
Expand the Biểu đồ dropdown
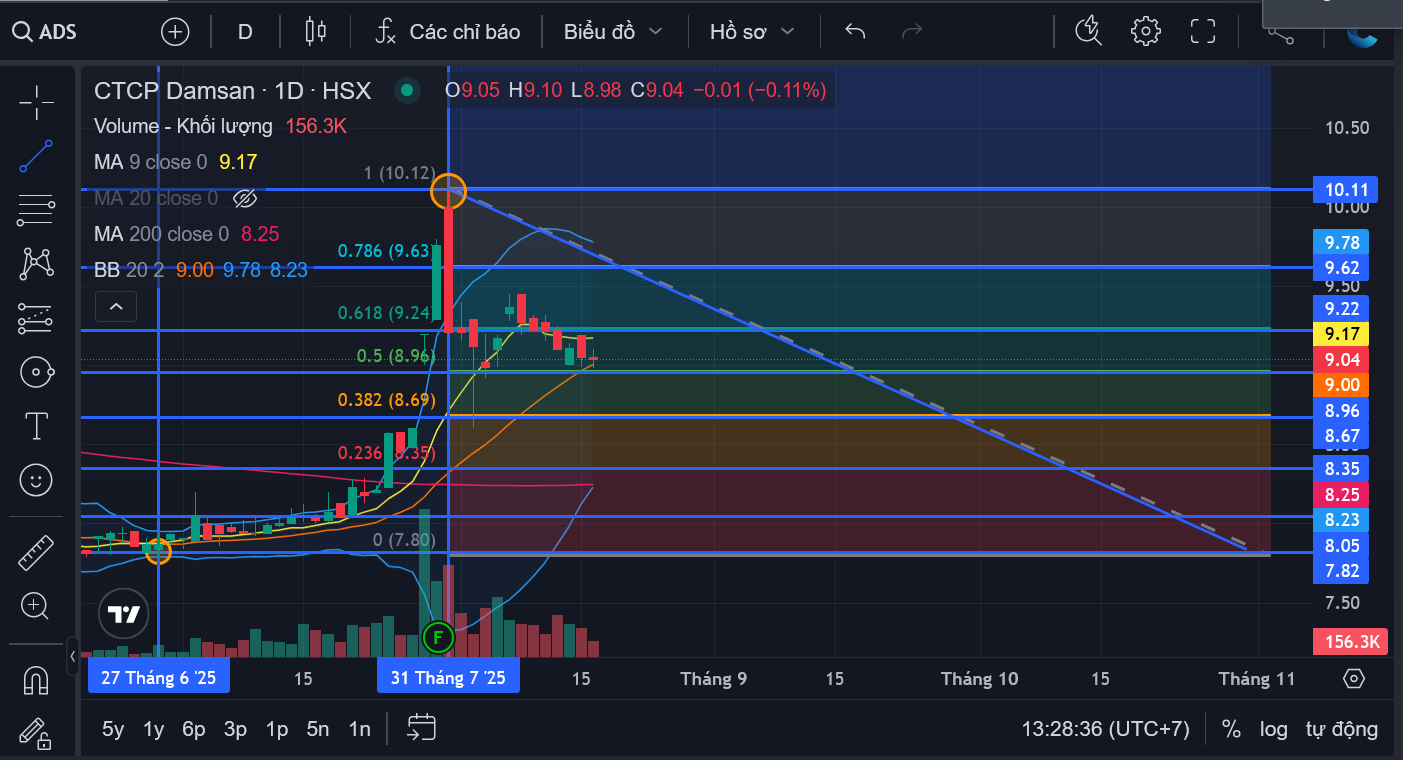tap(613, 32)
